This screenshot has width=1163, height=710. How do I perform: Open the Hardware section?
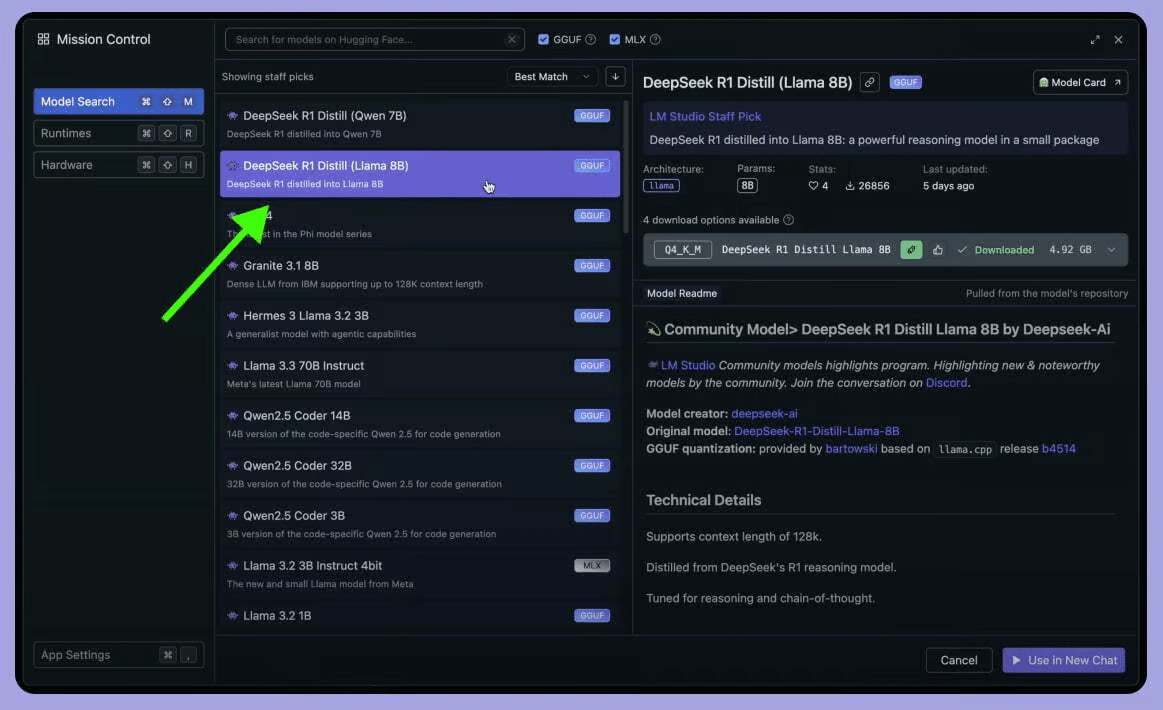(x=118, y=165)
